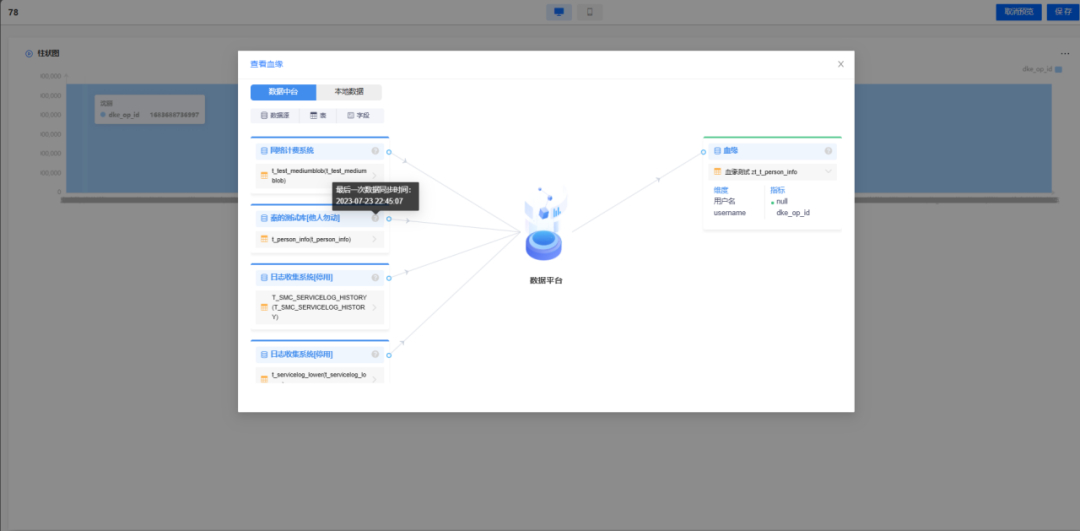The height and width of the screenshot is (531, 1080).
Task: Click connector node of card above t_test_mediumblob
Action: pos(389,152)
